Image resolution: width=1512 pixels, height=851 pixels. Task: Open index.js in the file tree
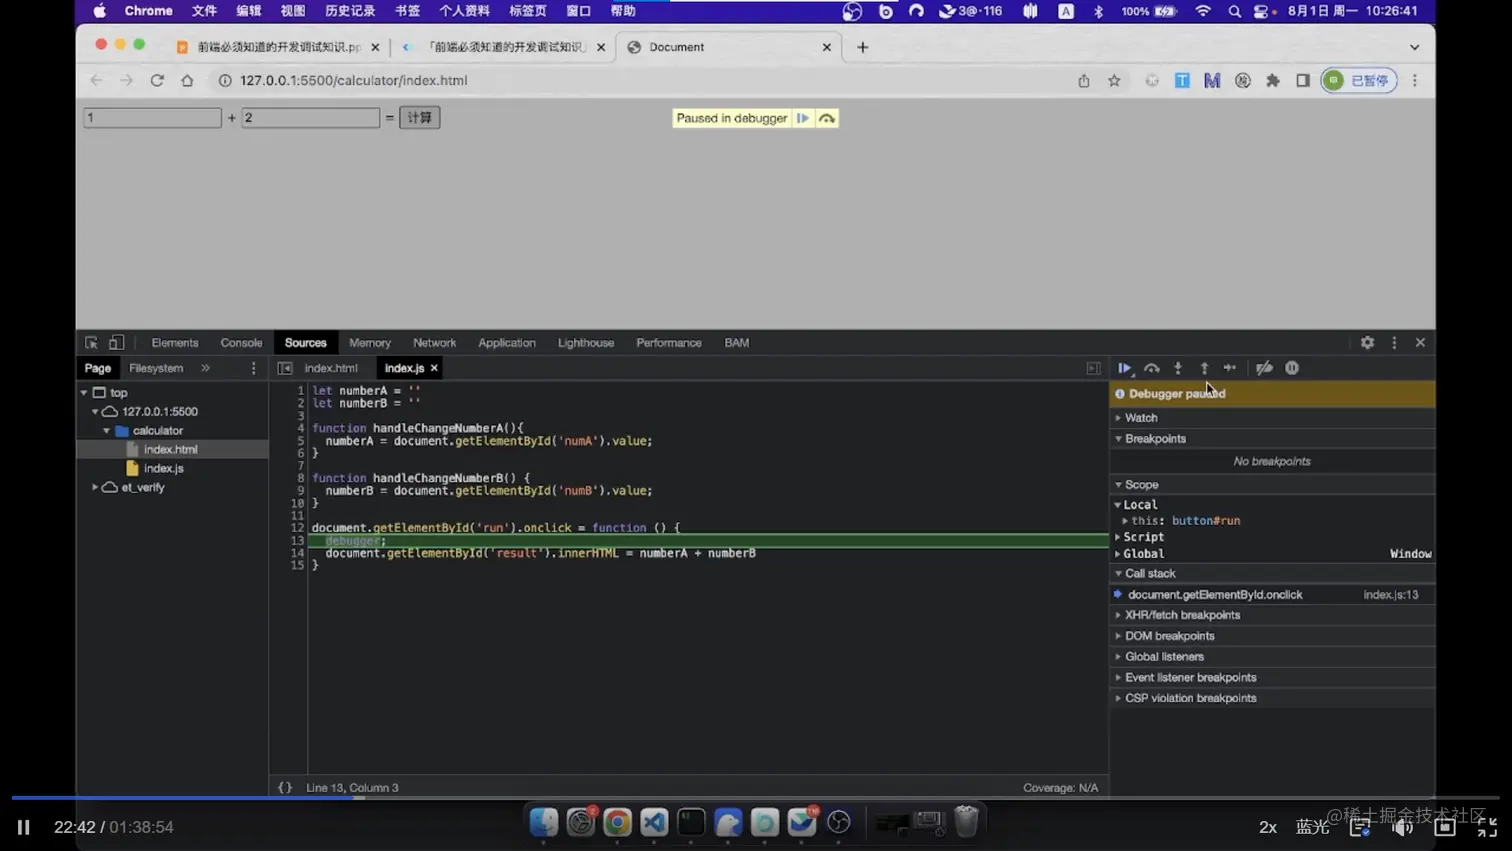[x=163, y=468]
